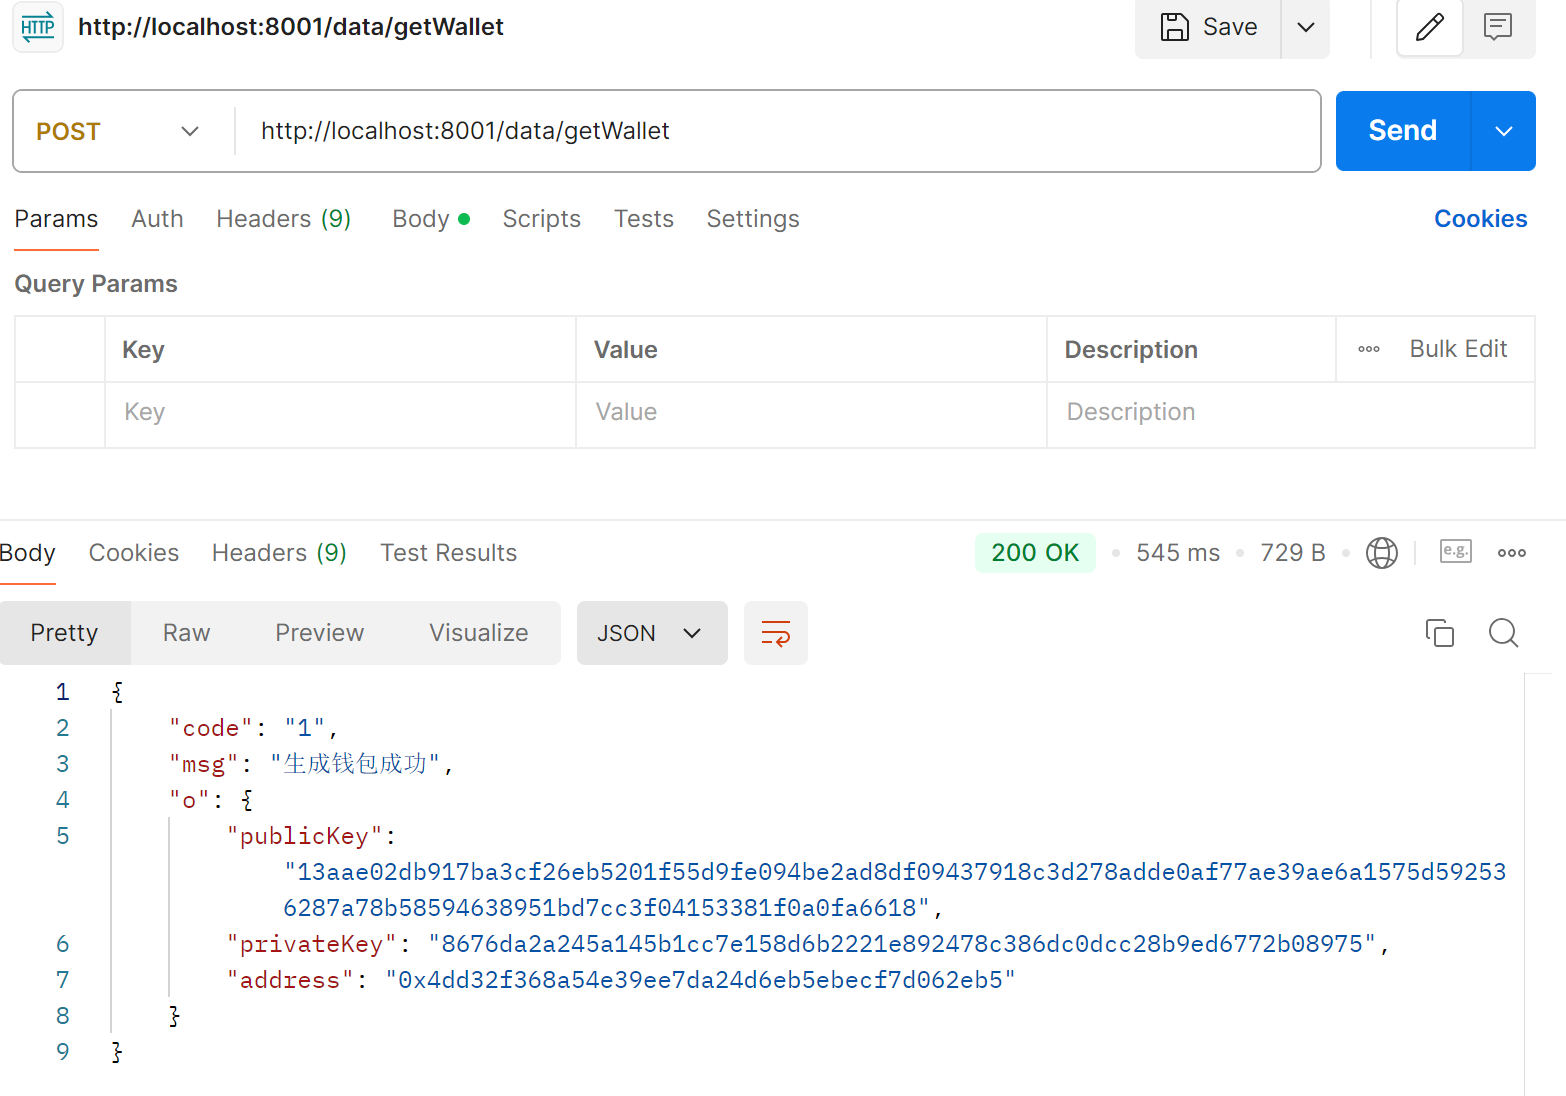Open the Scripts tab
1566x1096 pixels.
(x=541, y=219)
